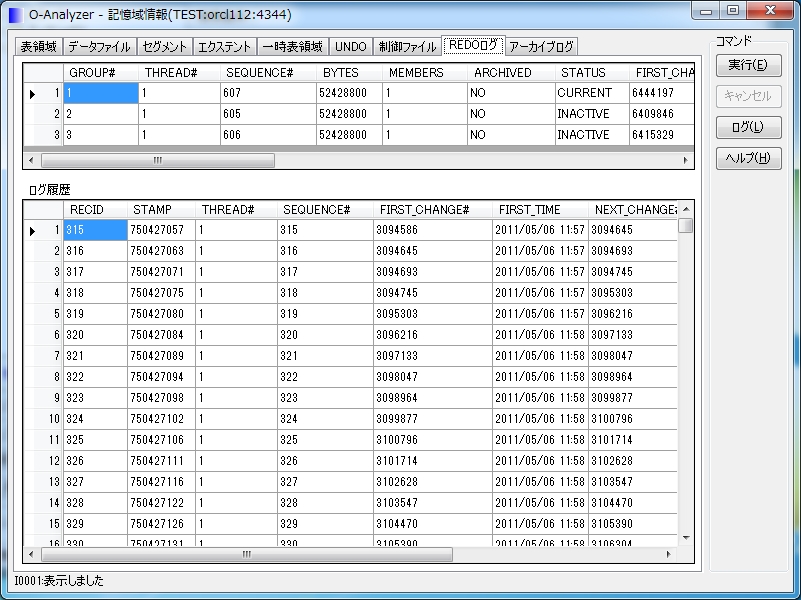Click next change cell 3105390
The height and width of the screenshot is (600, 801).
click(632, 523)
